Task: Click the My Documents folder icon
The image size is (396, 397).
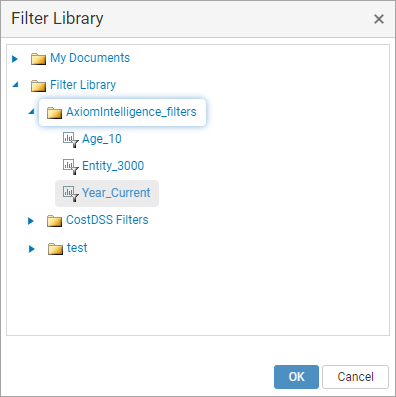Action: point(38,59)
